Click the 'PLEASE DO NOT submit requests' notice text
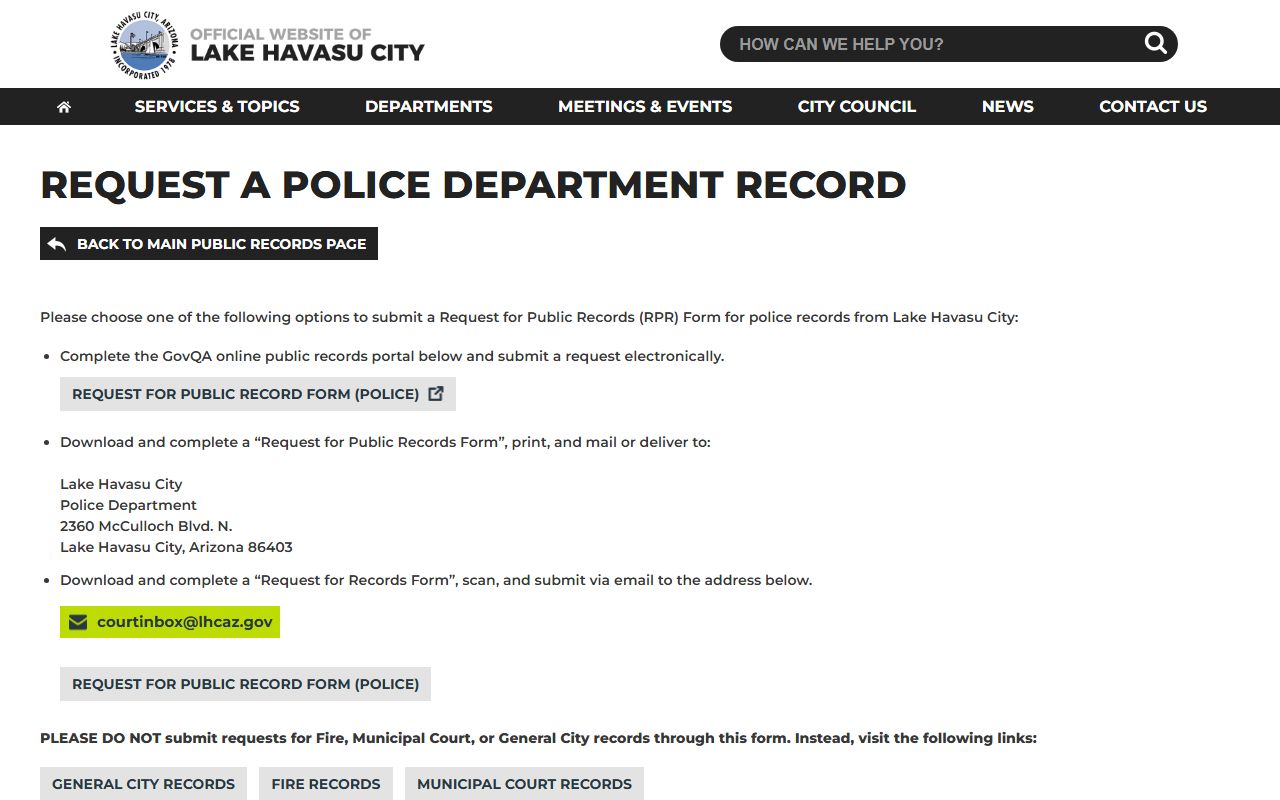 [538, 738]
